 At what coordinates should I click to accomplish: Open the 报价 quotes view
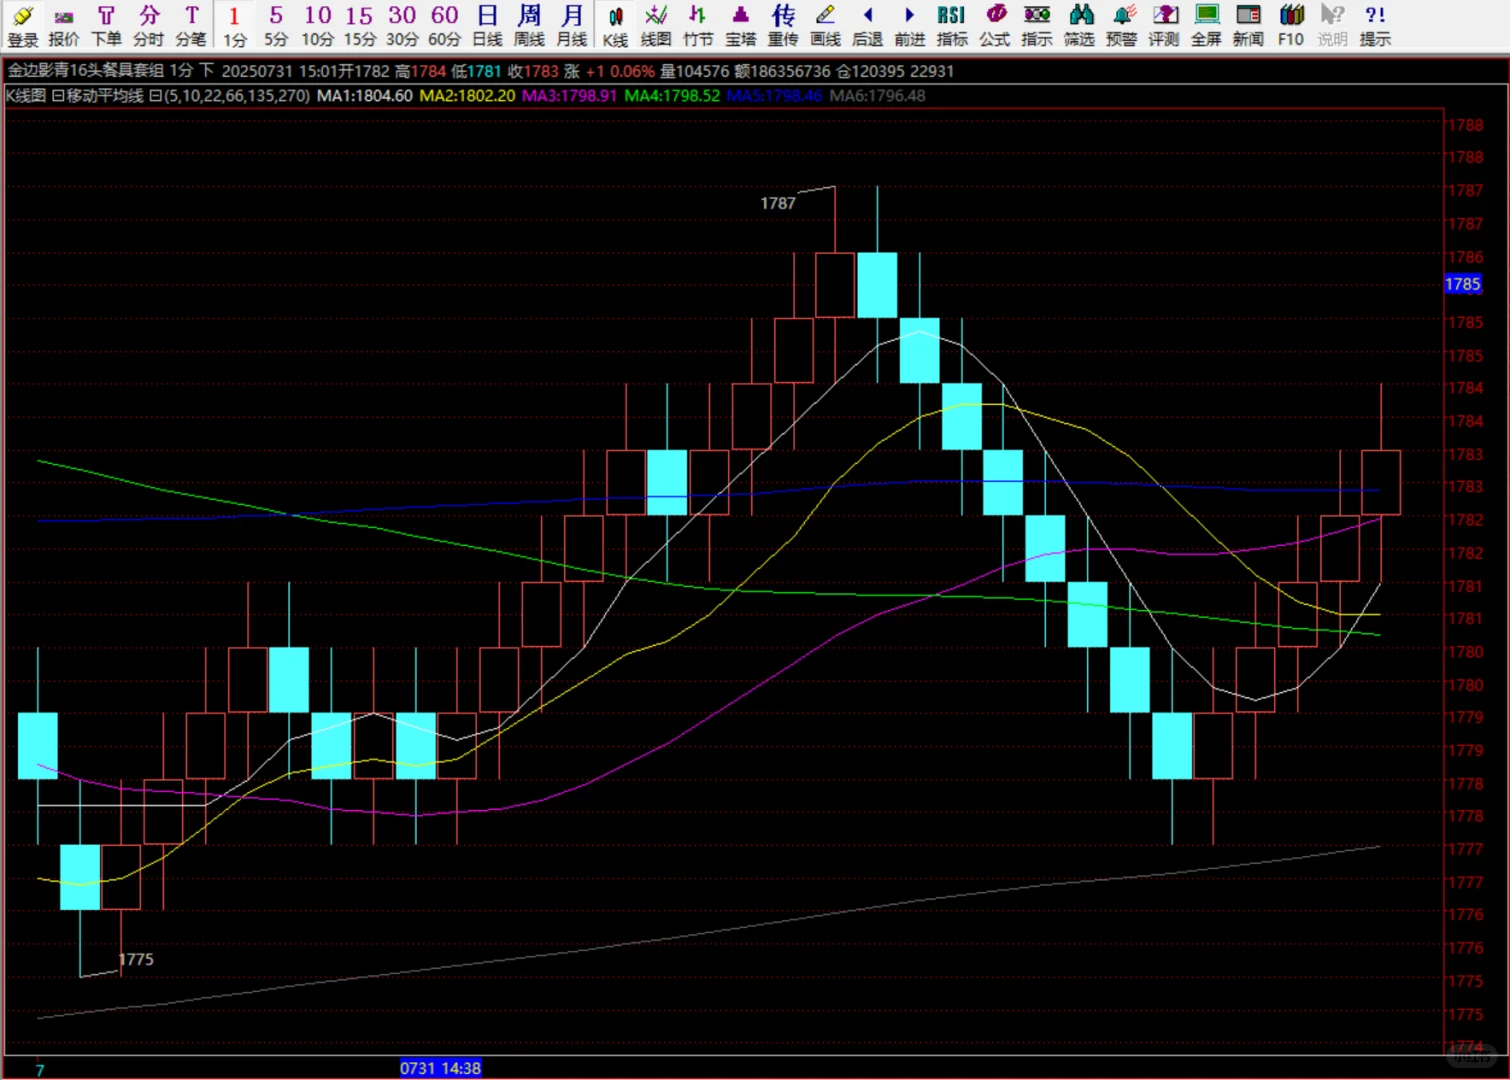[x=64, y=26]
